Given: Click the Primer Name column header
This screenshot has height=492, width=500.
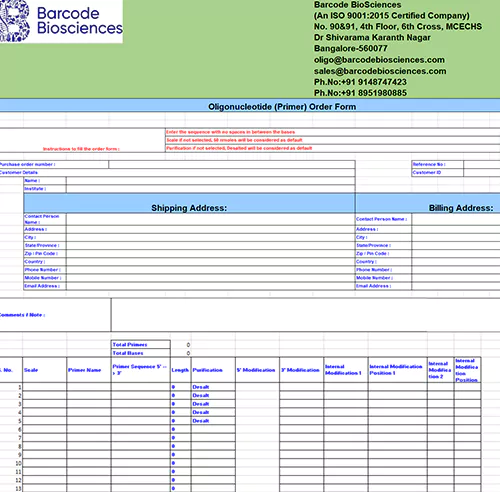Looking at the screenshot, I should (x=89, y=370).
